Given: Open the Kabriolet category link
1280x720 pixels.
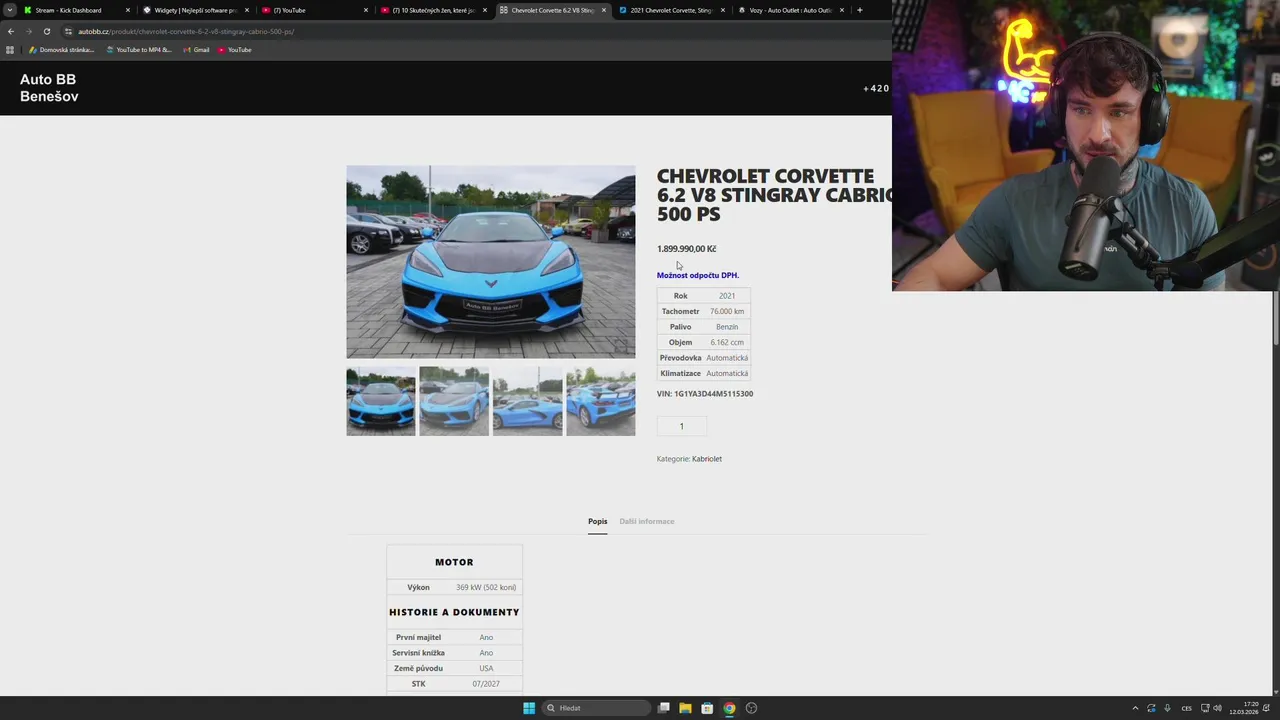Looking at the screenshot, I should [707, 459].
